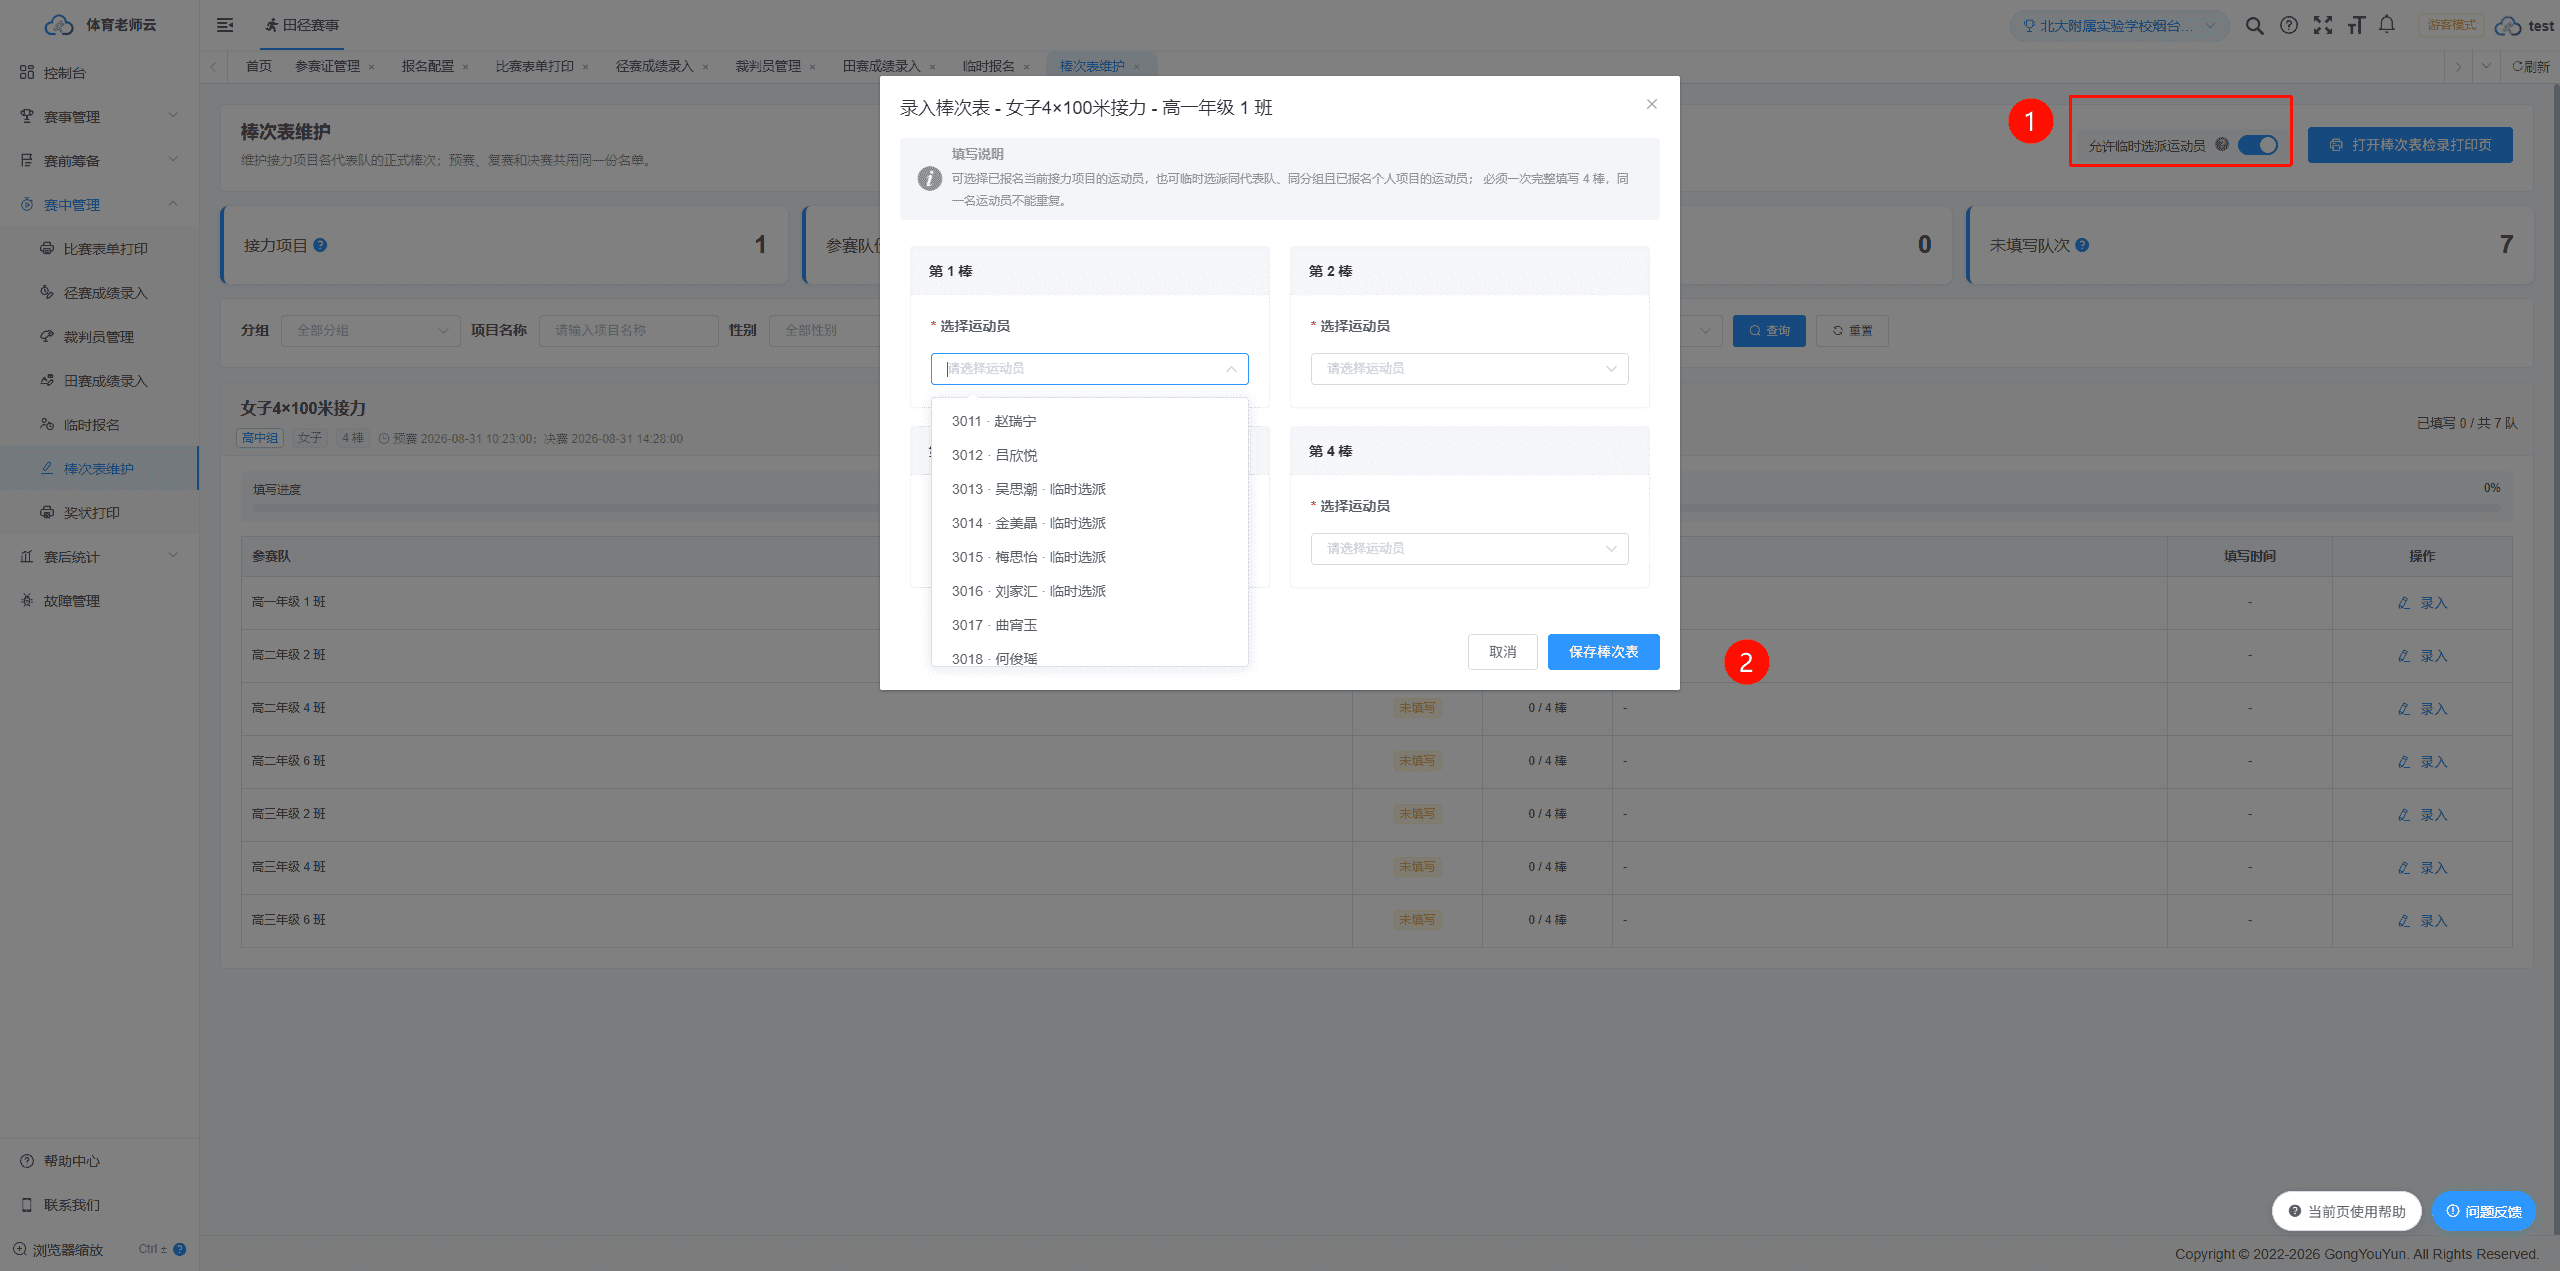
Task: Click the 游客模式 badge
Action: [x=2451, y=25]
